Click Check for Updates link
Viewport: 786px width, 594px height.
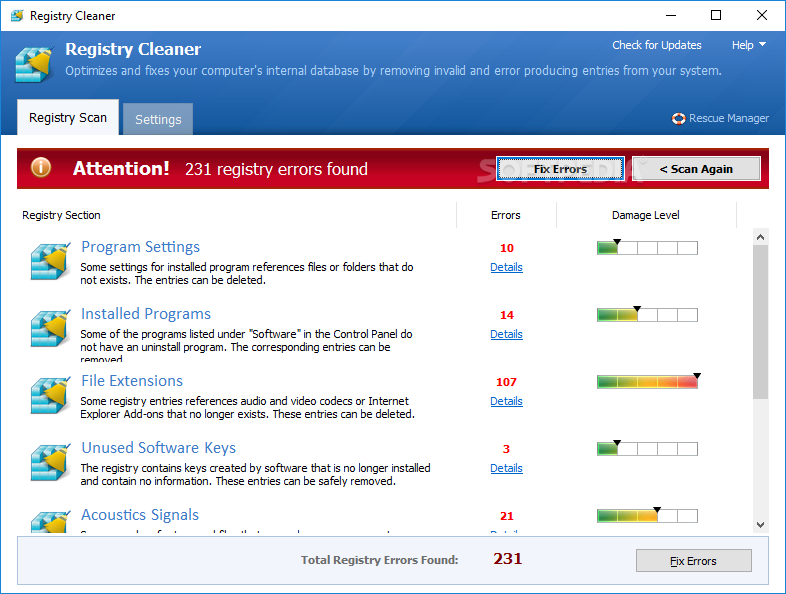coord(657,45)
